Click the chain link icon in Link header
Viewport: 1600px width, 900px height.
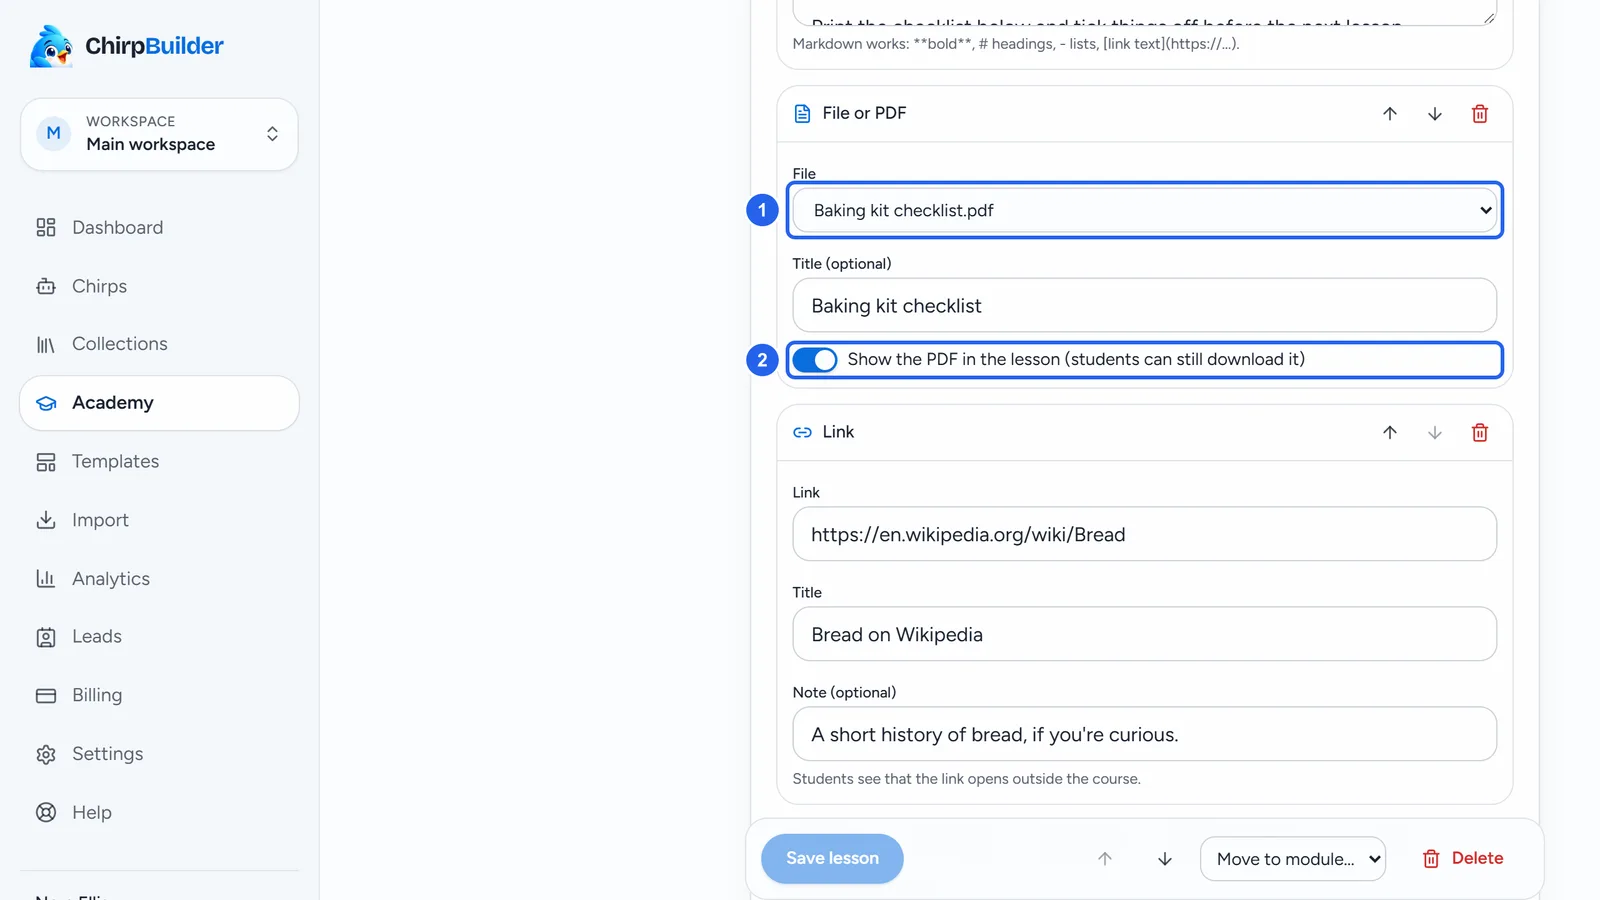pyautogui.click(x=802, y=433)
